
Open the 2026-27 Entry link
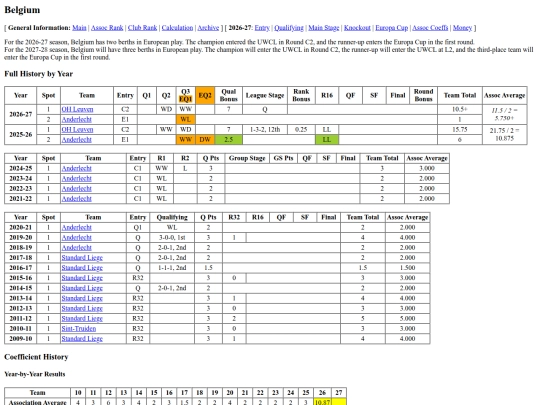[x=262, y=28]
